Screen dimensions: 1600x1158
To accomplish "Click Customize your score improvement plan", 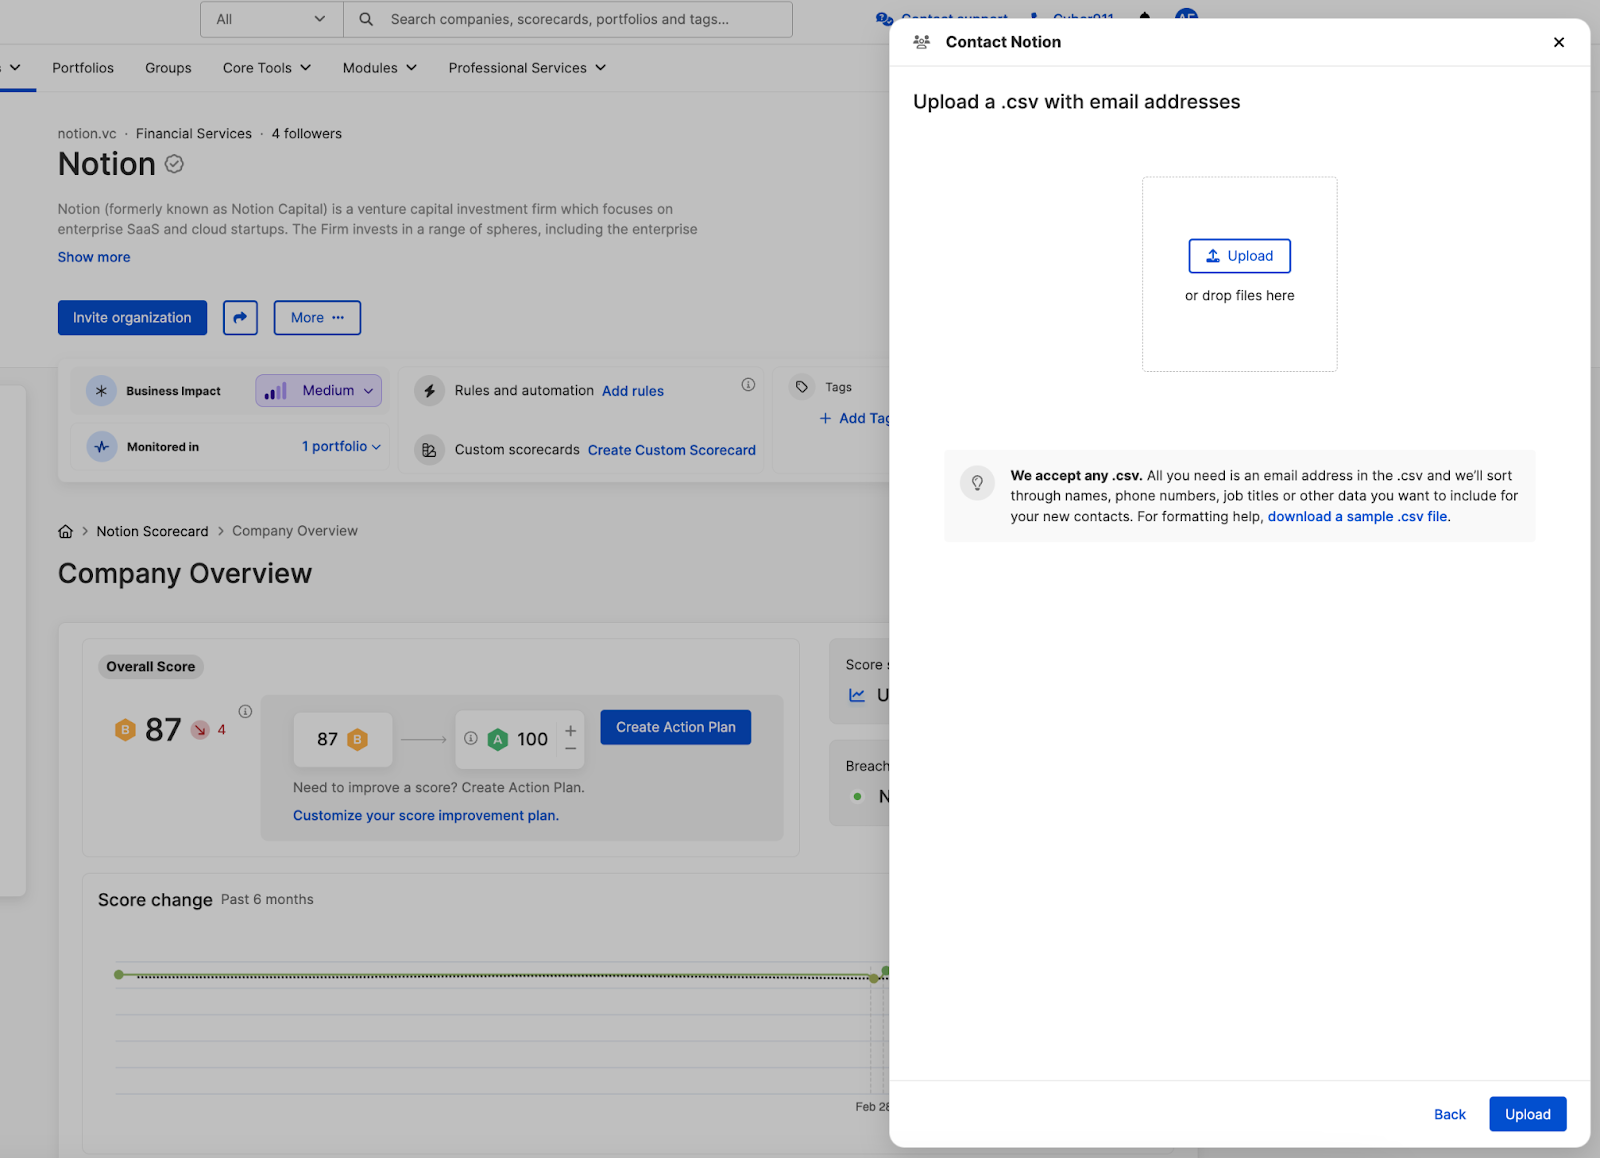I will pyautogui.click(x=426, y=816).
